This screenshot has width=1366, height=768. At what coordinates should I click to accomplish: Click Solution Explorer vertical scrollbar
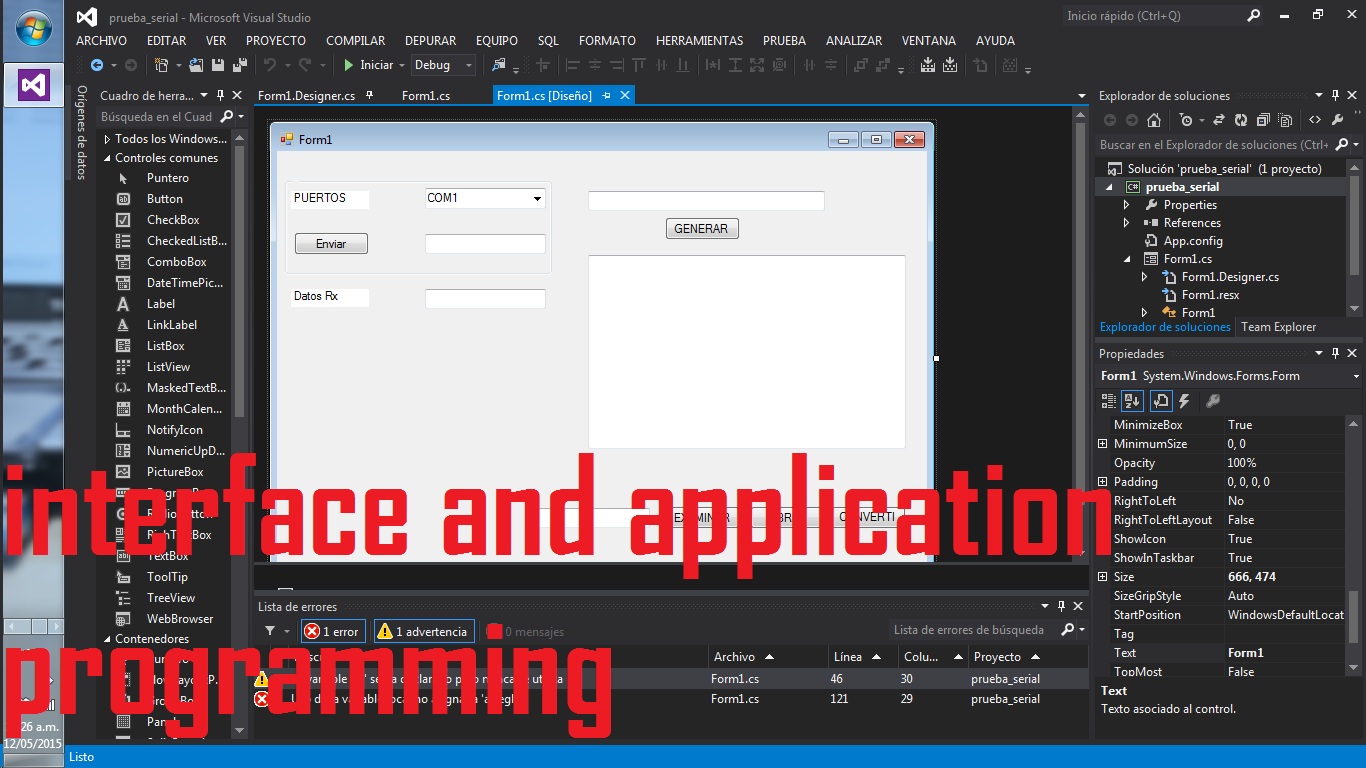pyautogui.click(x=1354, y=240)
